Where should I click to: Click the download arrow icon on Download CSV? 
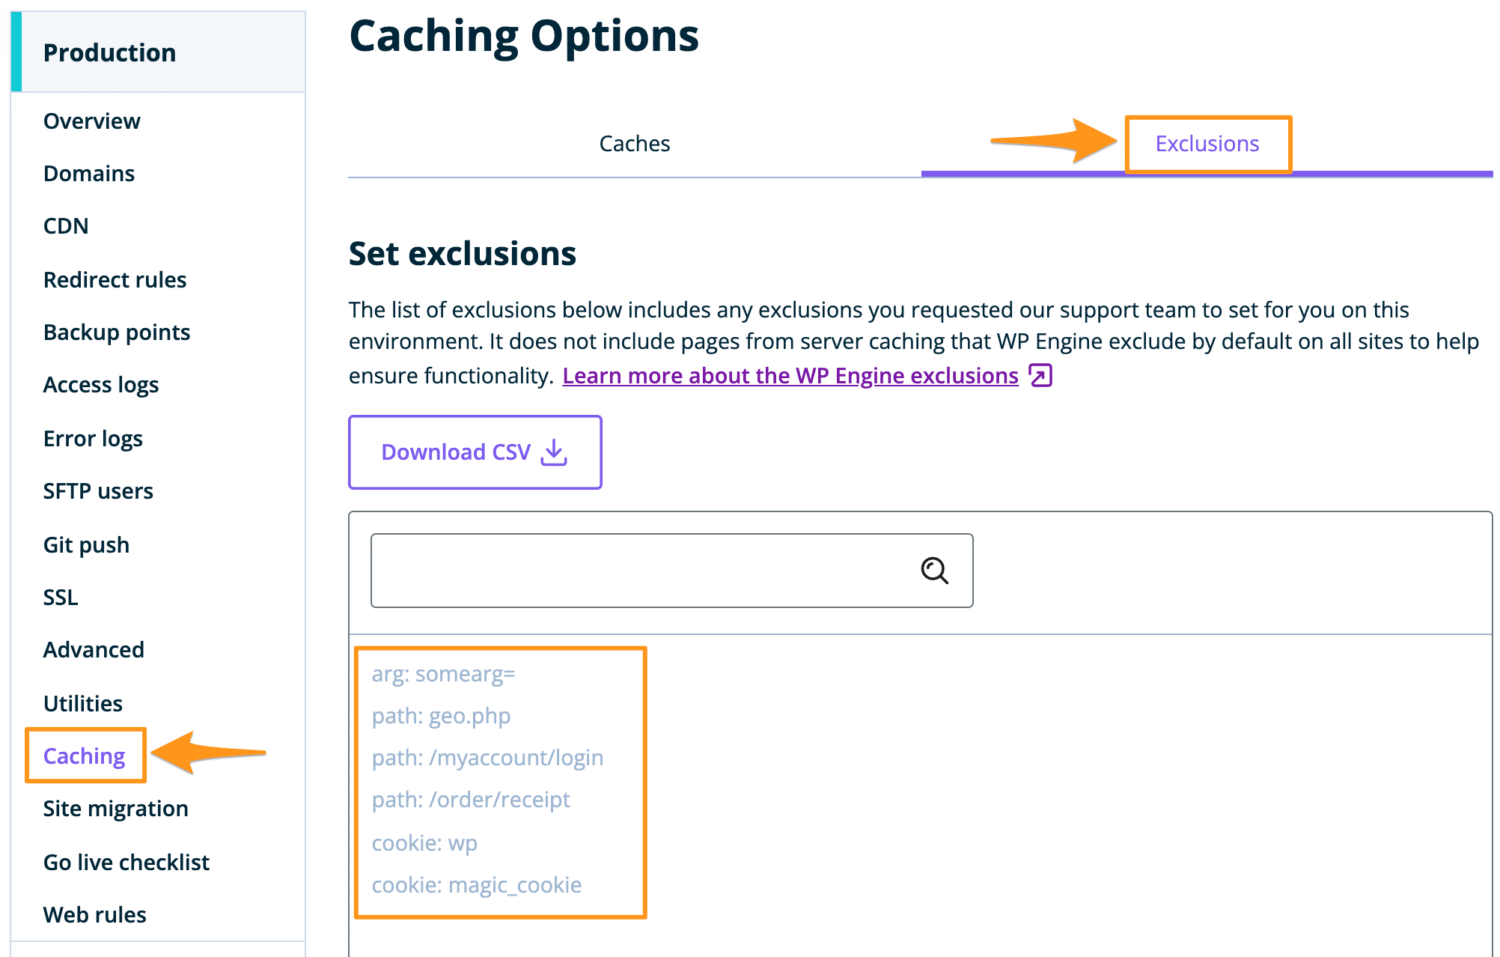(x=553, y=452)
